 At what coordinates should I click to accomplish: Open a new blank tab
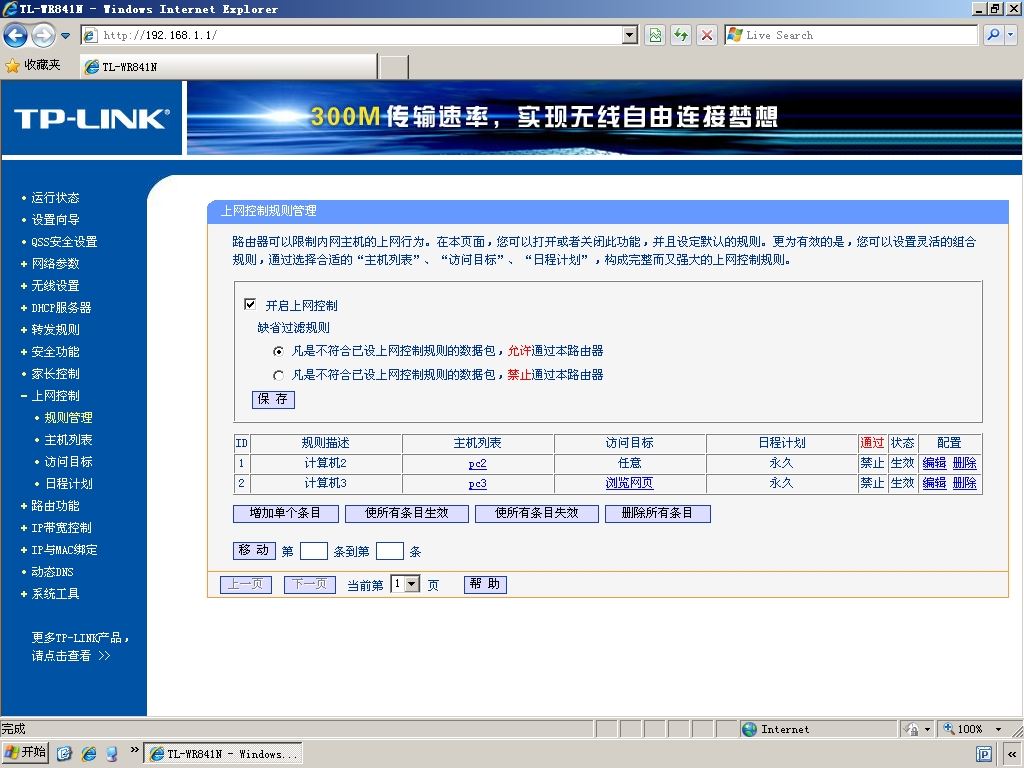coord(394,67)
